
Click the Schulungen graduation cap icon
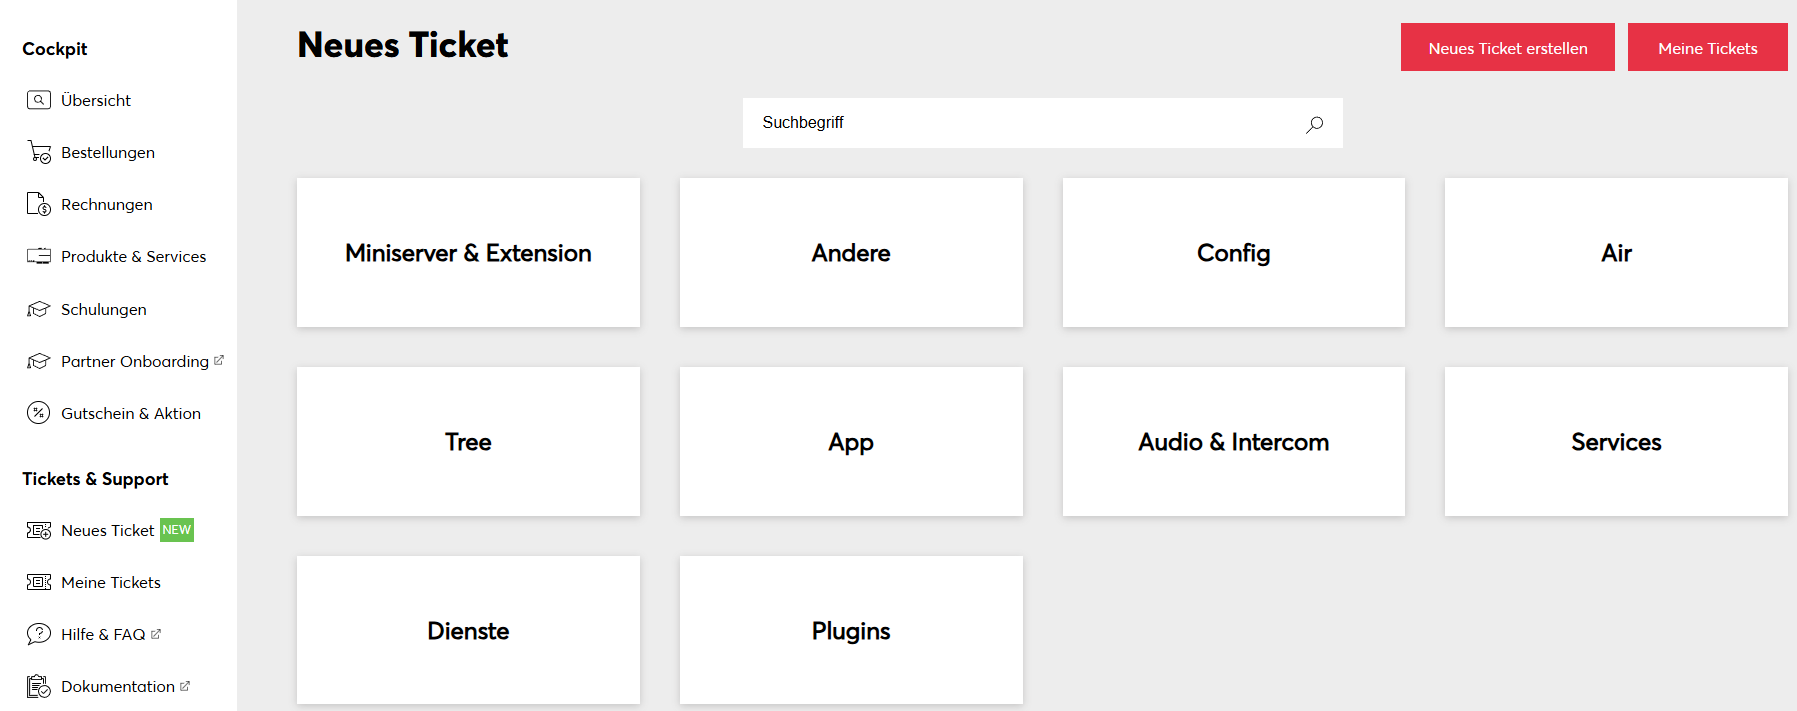(38, 309)
